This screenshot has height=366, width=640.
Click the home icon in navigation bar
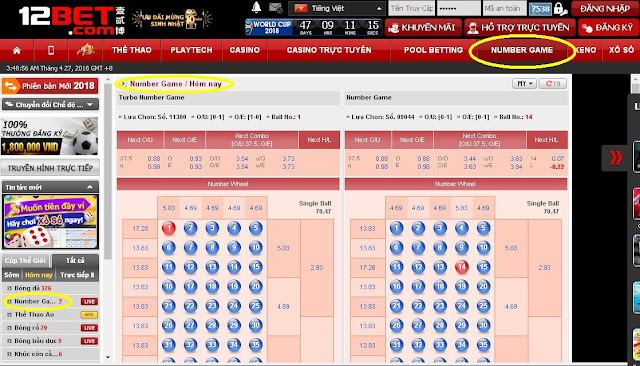(17, 50)
